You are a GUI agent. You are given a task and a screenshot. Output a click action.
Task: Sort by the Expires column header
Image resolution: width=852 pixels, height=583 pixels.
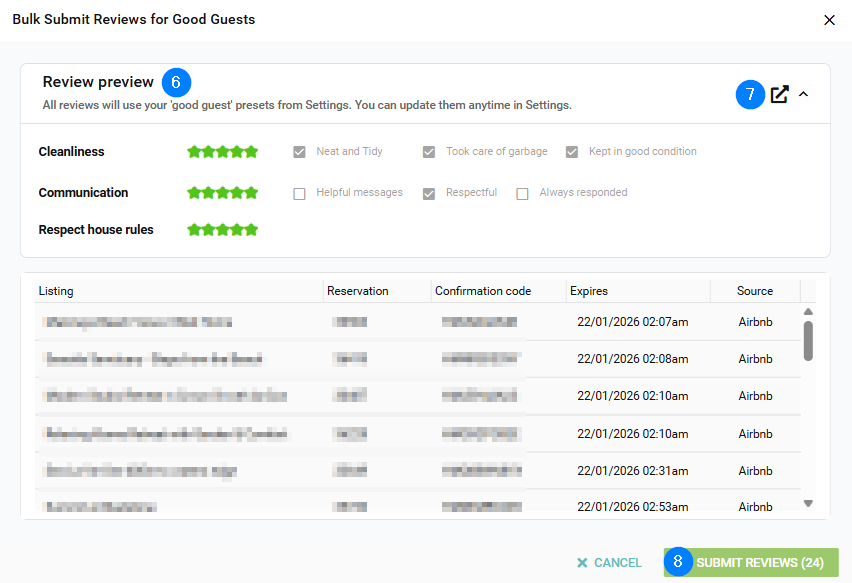(589, 291)
